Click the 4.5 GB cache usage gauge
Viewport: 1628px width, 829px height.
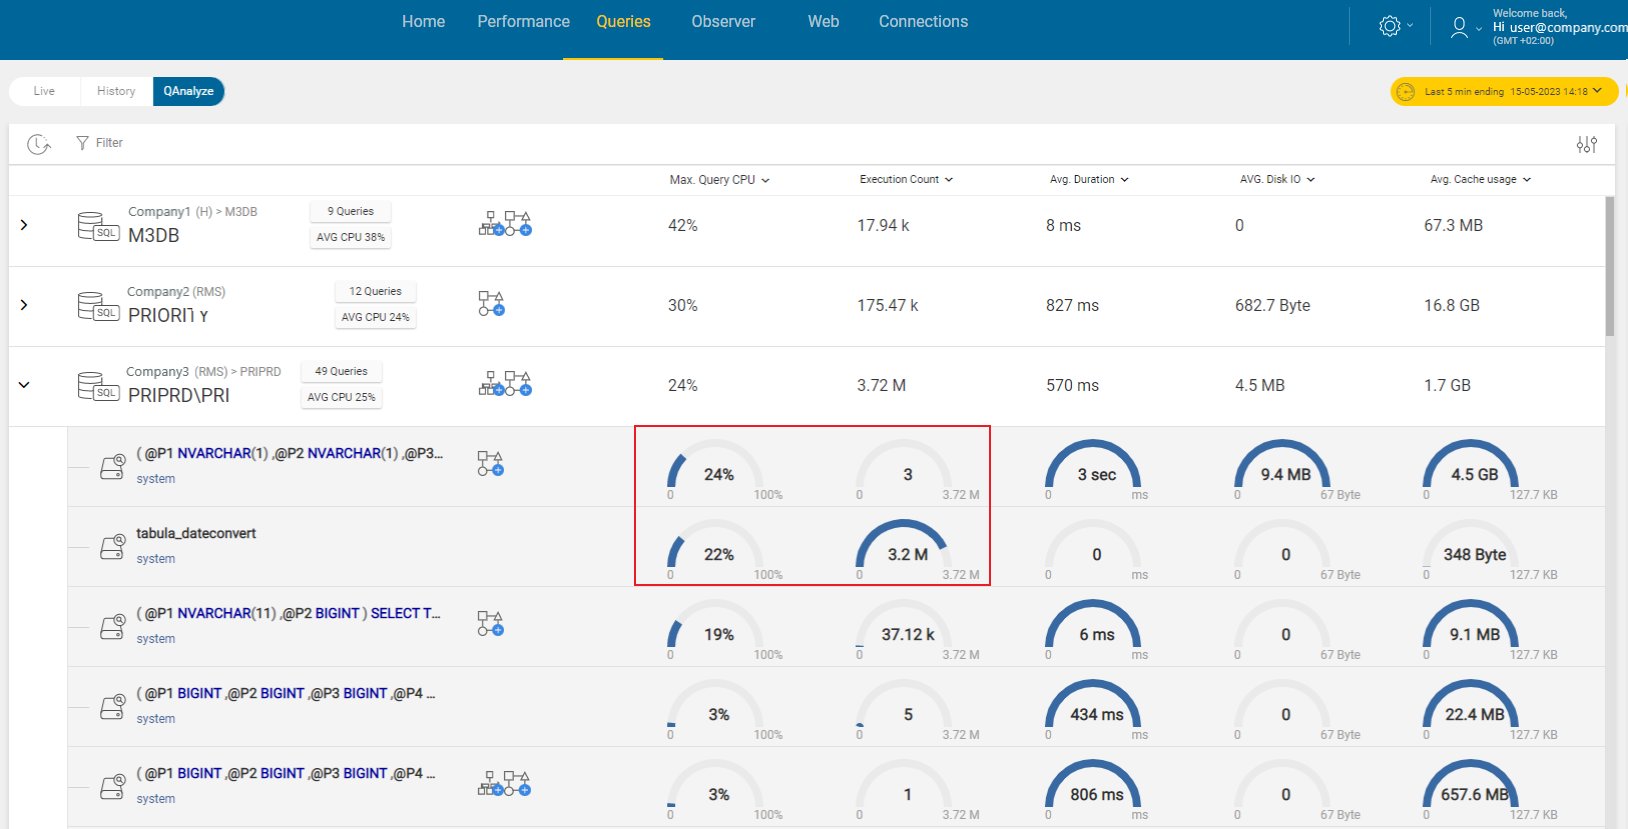[x=1472, y=470]
